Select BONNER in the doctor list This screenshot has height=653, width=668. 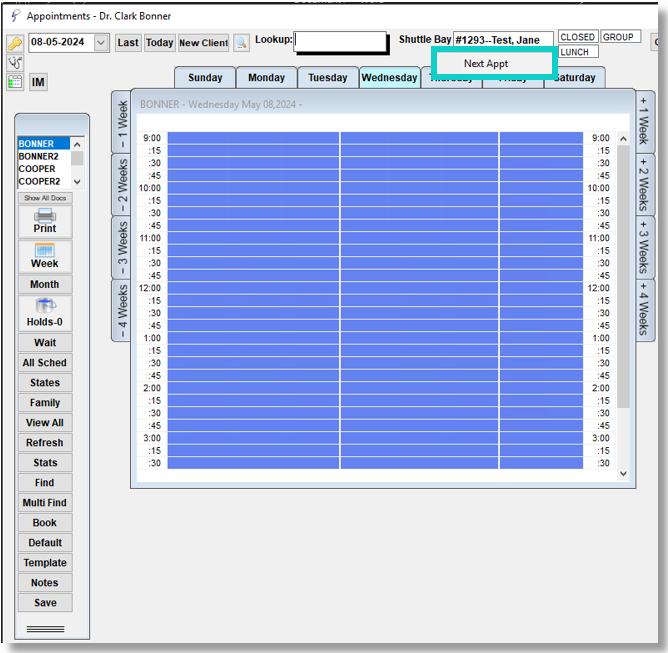pyautogui.click(x=44, y=144)
